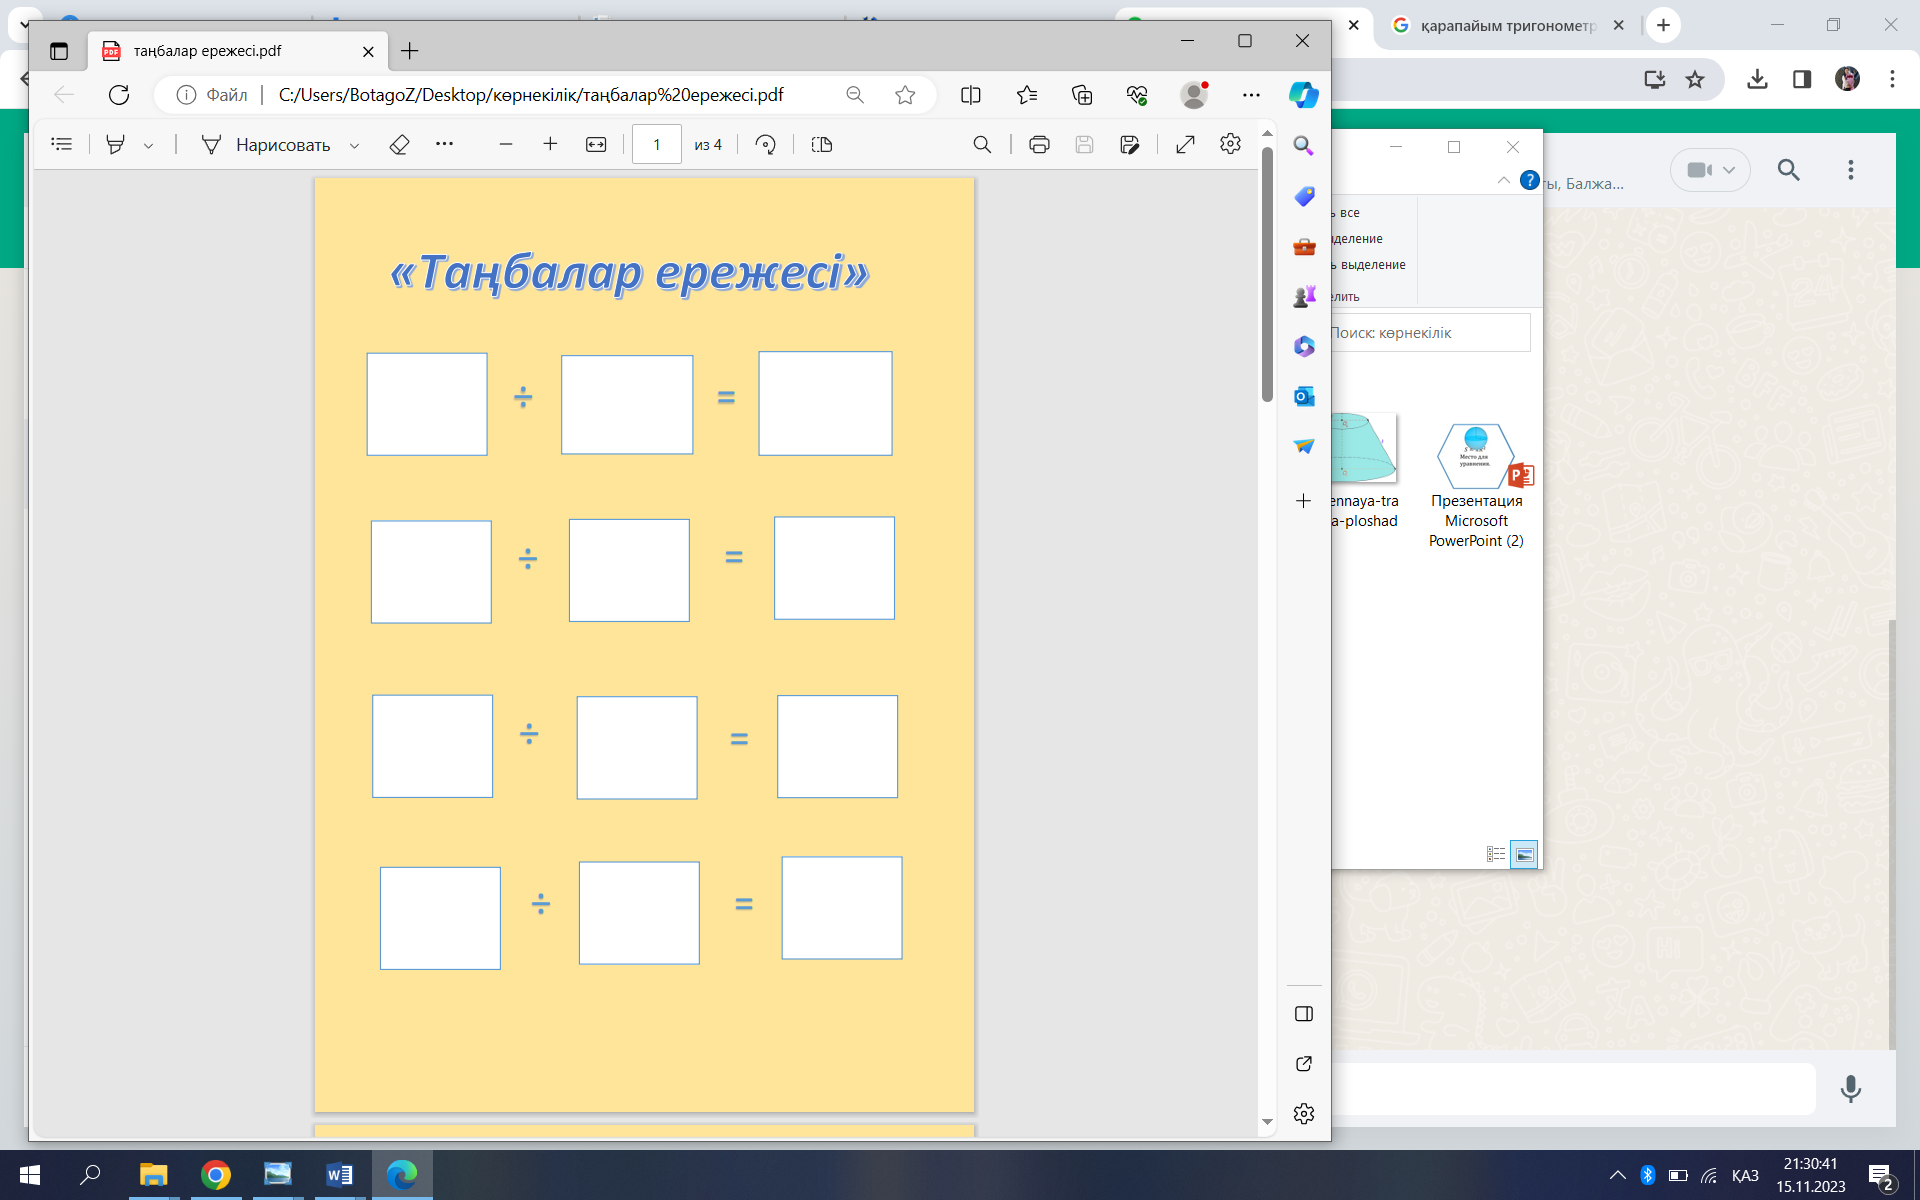Rotate the PDF page
The width and height of the screenshot is (1920, 1200).
point(765,145)
